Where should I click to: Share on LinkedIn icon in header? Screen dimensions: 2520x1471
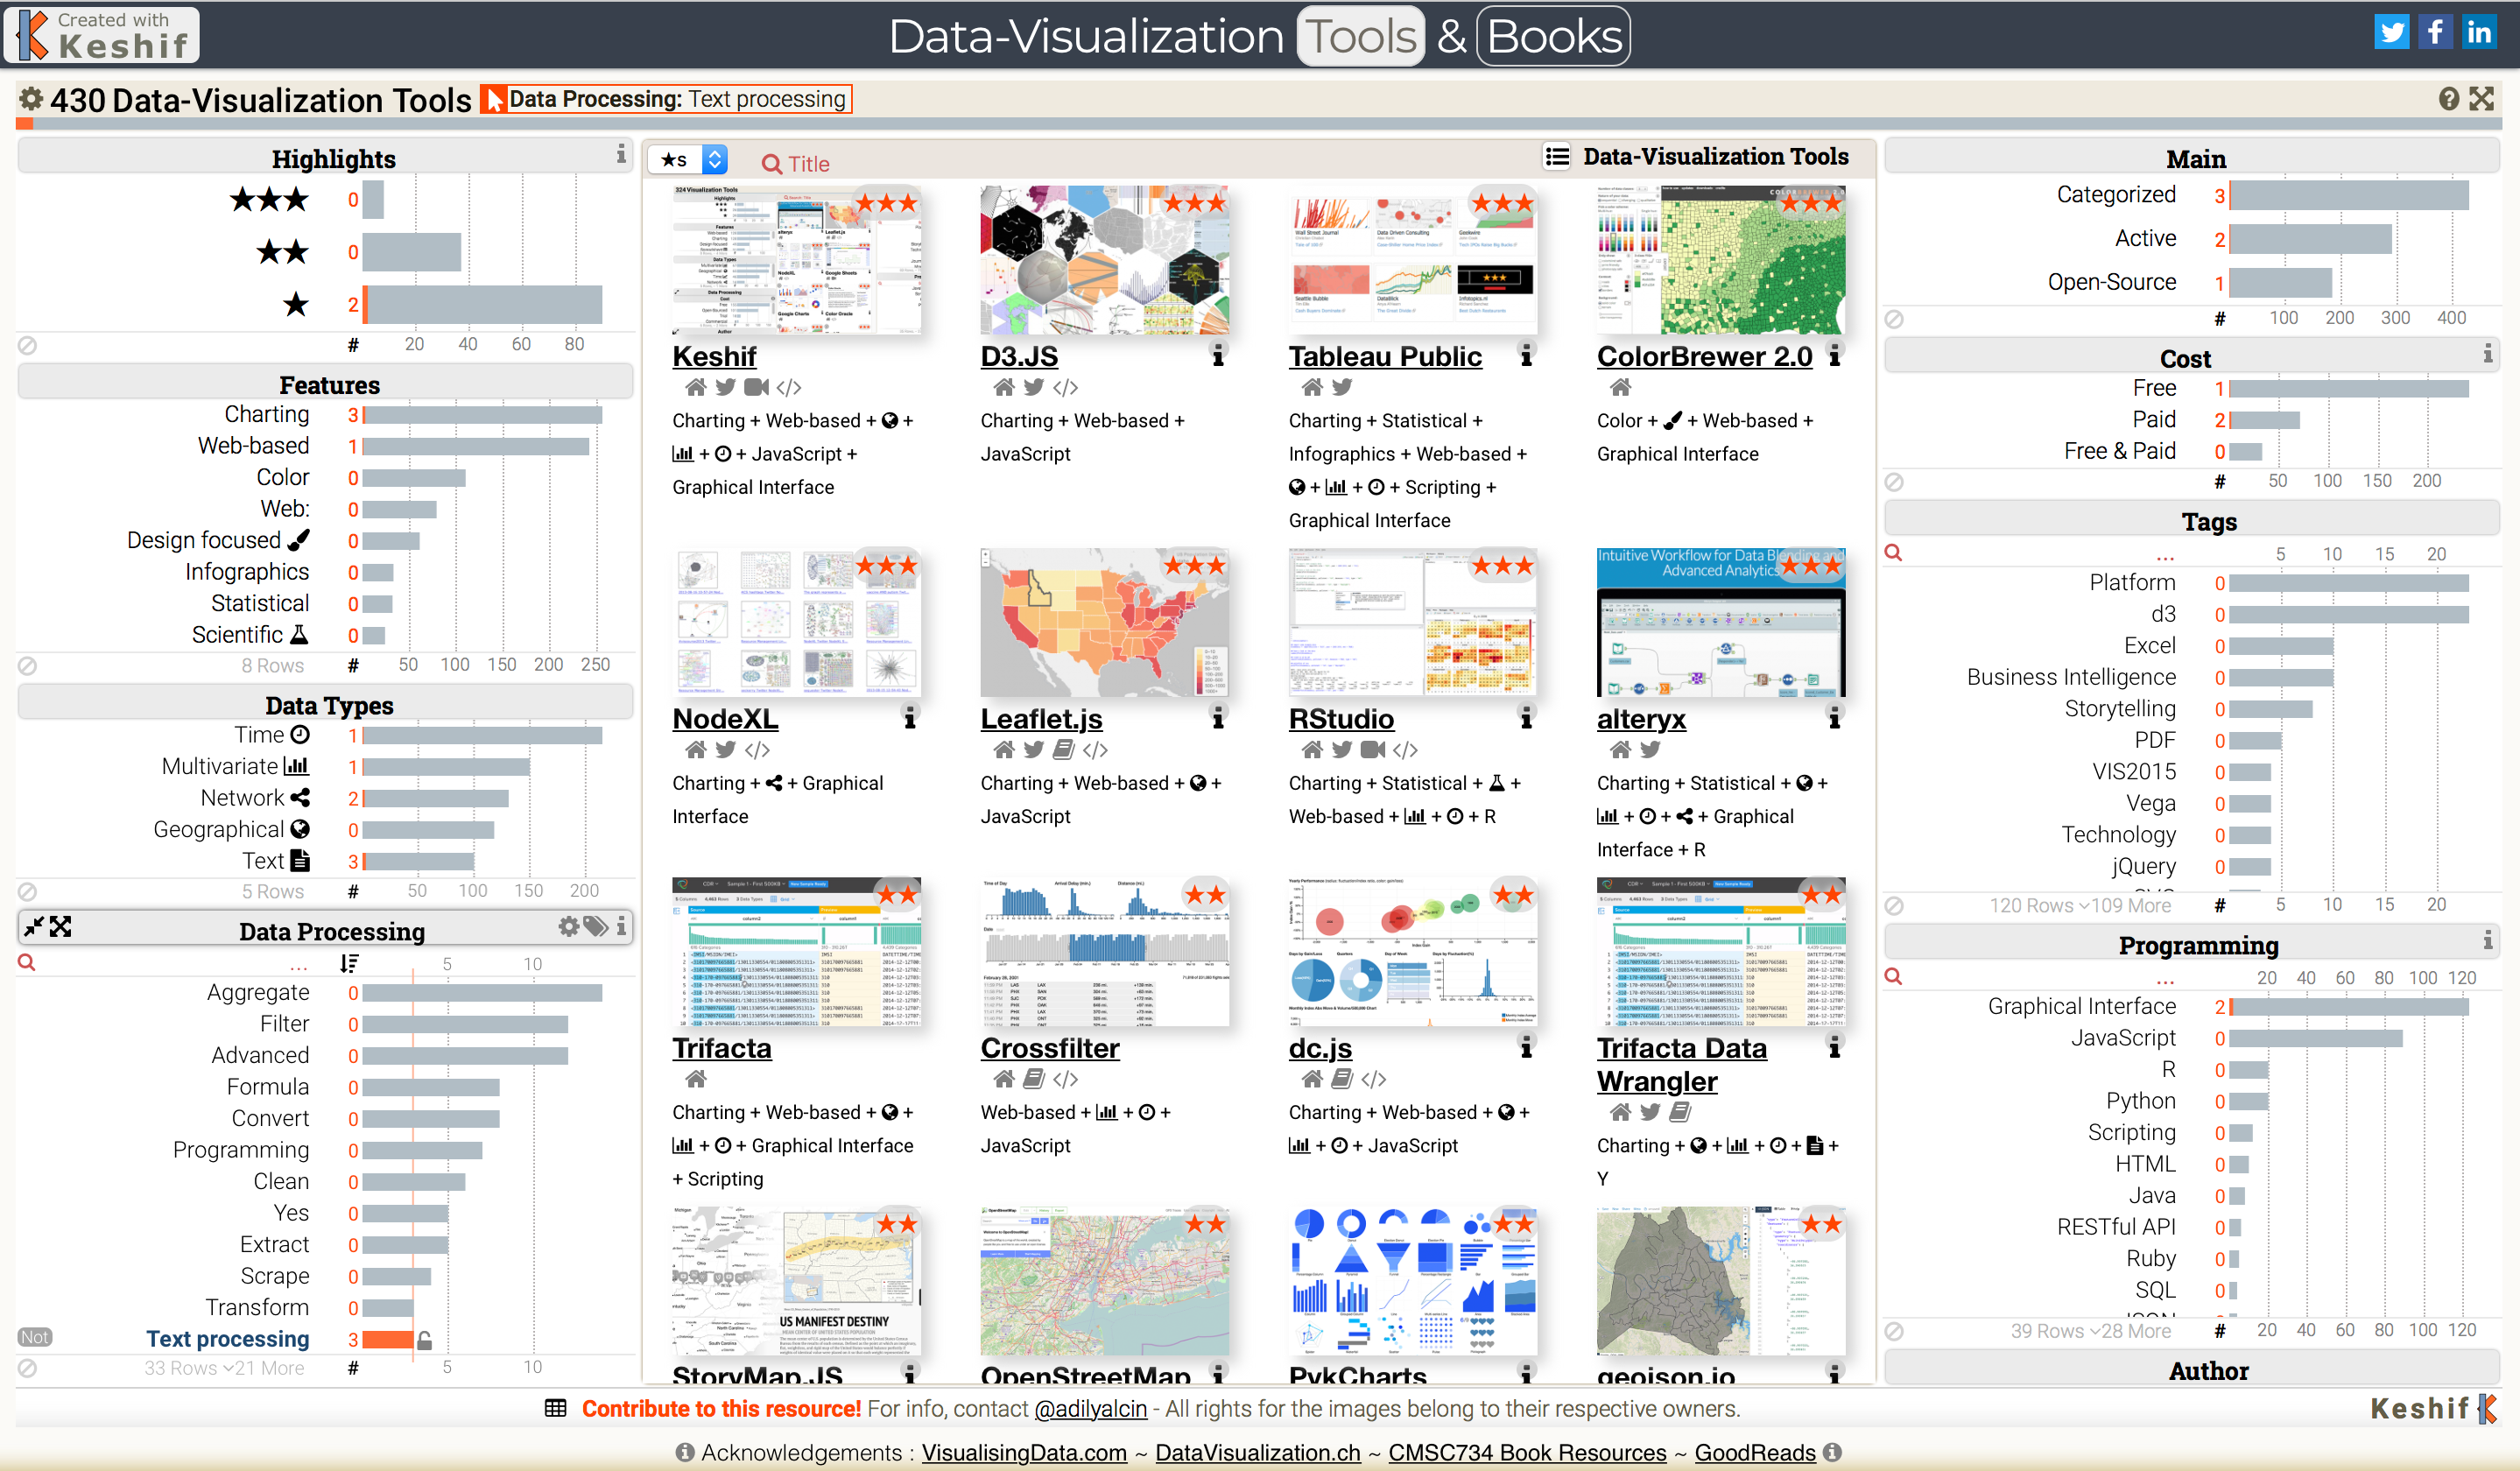(2478, 32)
